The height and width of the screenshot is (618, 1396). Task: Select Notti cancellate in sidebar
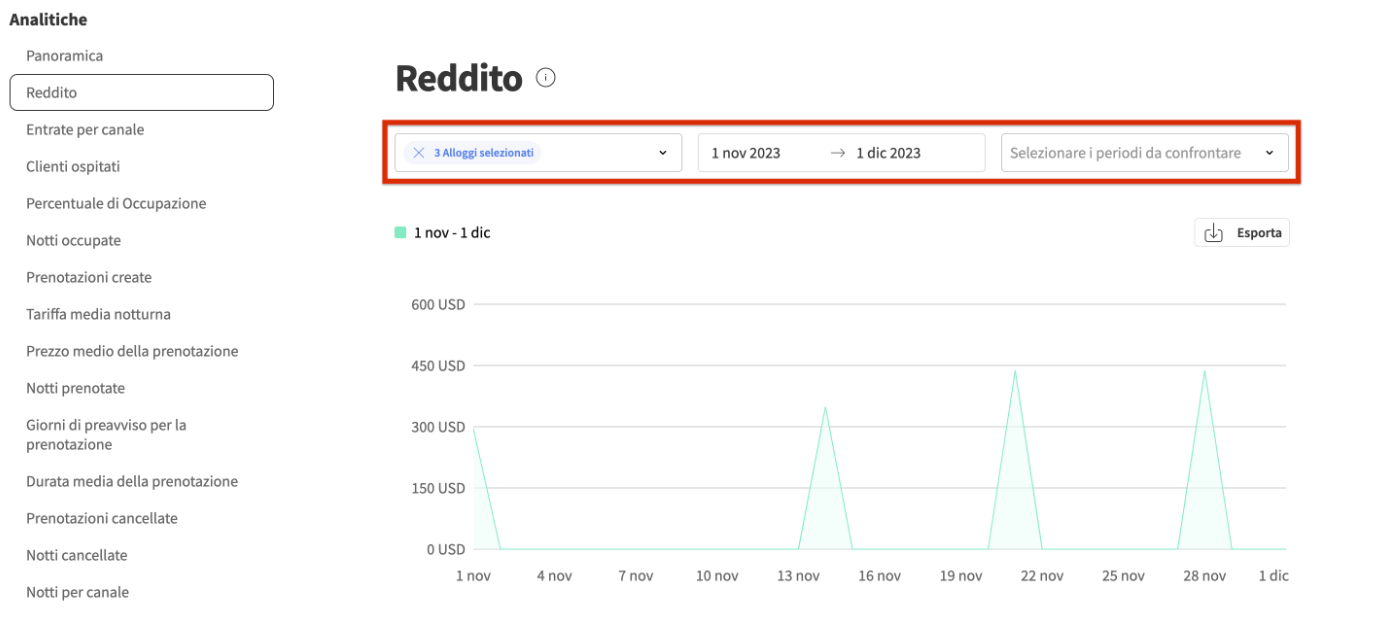tap(77, 556)
